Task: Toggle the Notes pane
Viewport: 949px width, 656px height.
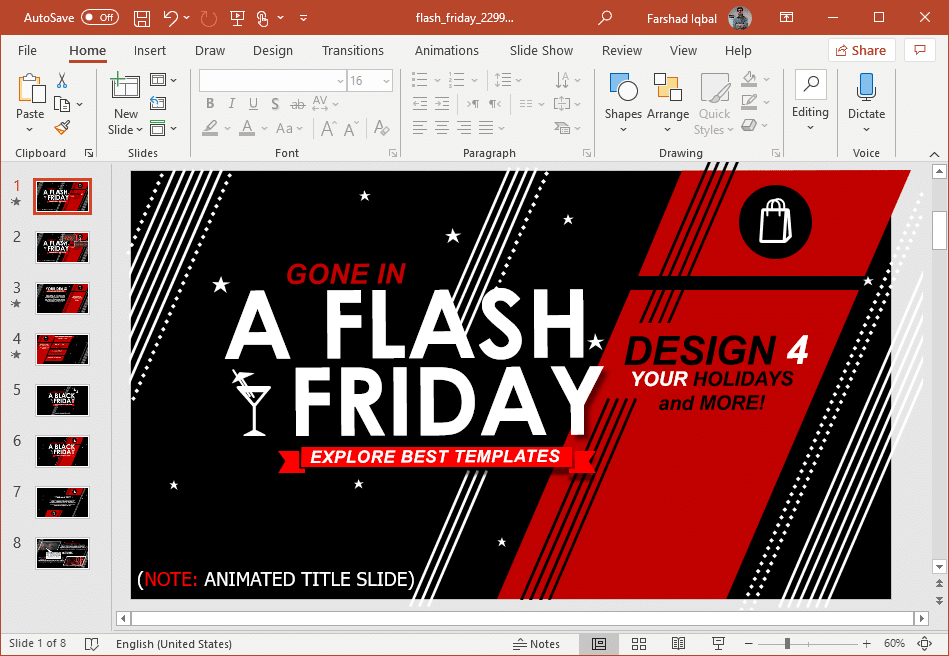Action: [536, 644]
